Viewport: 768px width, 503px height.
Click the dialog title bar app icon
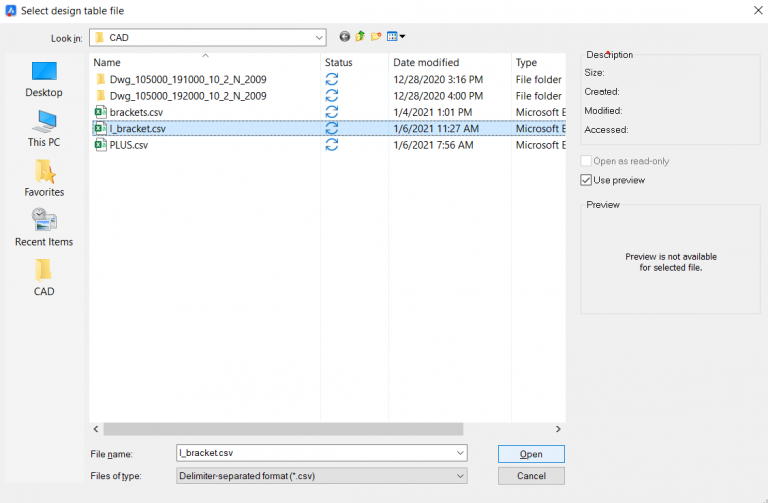[11, 11]
